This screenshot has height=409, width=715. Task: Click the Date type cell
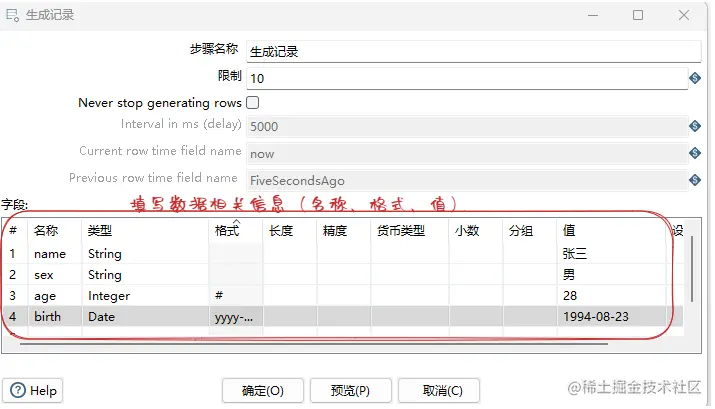coord(145,316)
